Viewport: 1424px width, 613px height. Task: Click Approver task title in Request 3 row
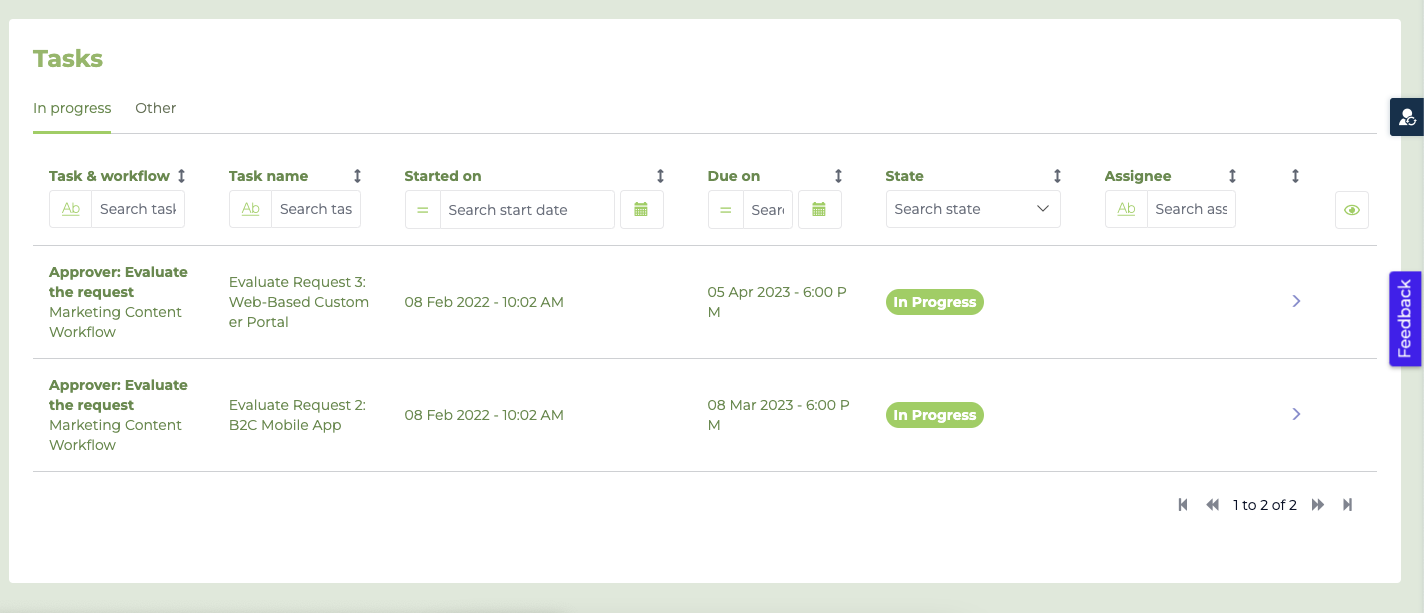tap(118, 282)
